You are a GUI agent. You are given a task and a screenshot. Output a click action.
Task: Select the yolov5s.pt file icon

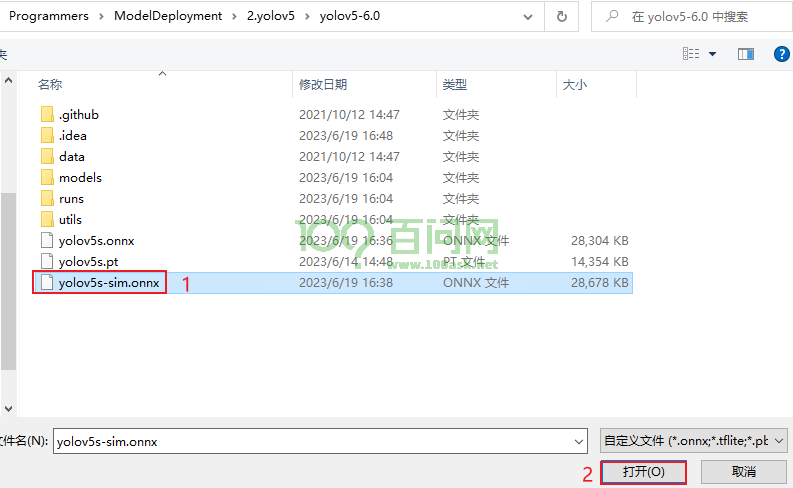[47, 262]
